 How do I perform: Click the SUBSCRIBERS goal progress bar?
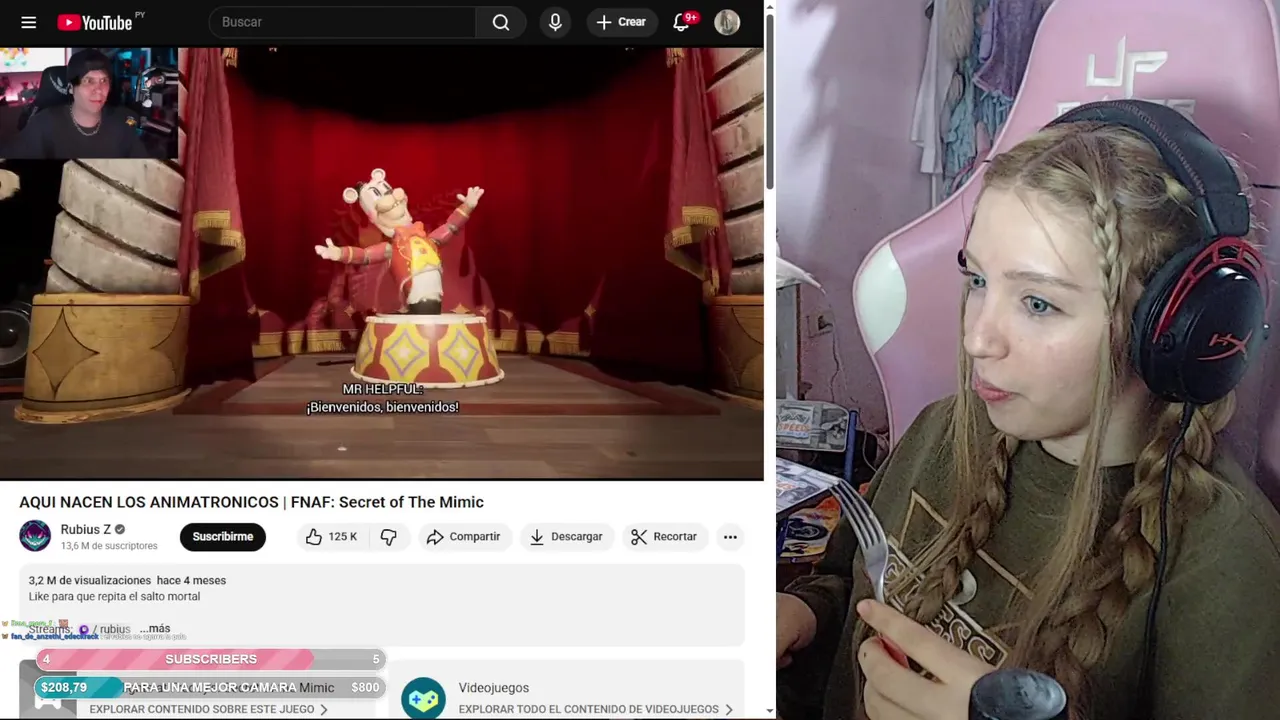210,659
